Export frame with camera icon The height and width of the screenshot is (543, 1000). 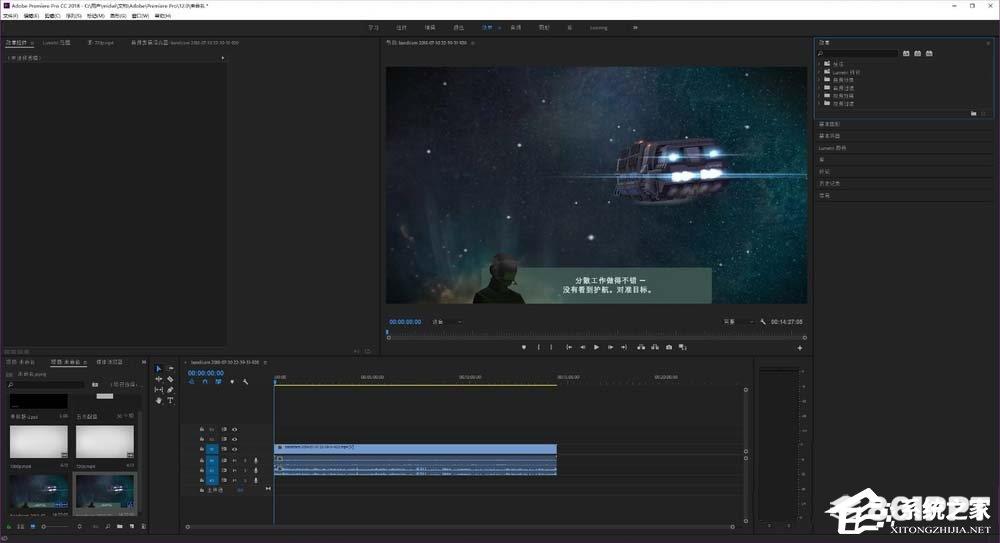pos(668,347)
